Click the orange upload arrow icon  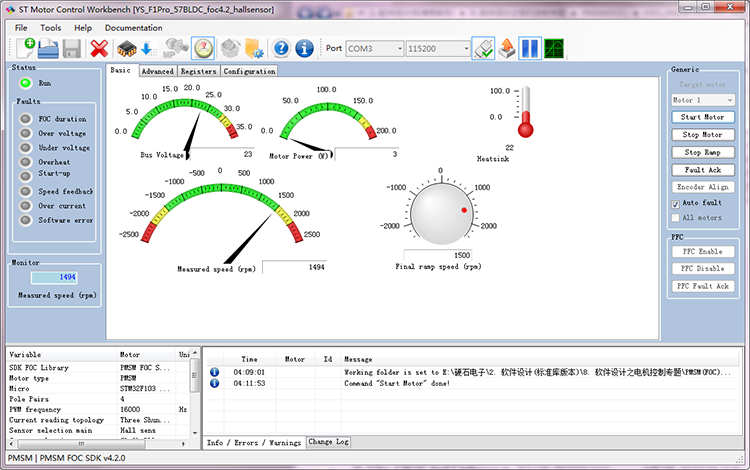507,48
